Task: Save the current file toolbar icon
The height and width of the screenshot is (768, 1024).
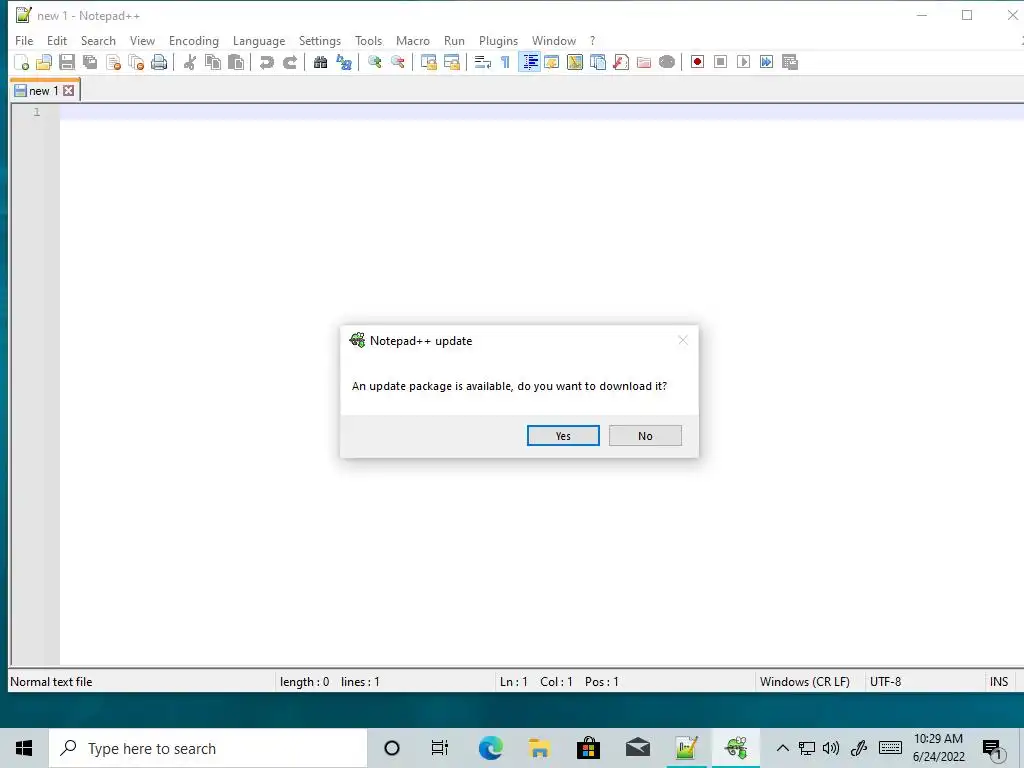Action: tap(67, 62)
